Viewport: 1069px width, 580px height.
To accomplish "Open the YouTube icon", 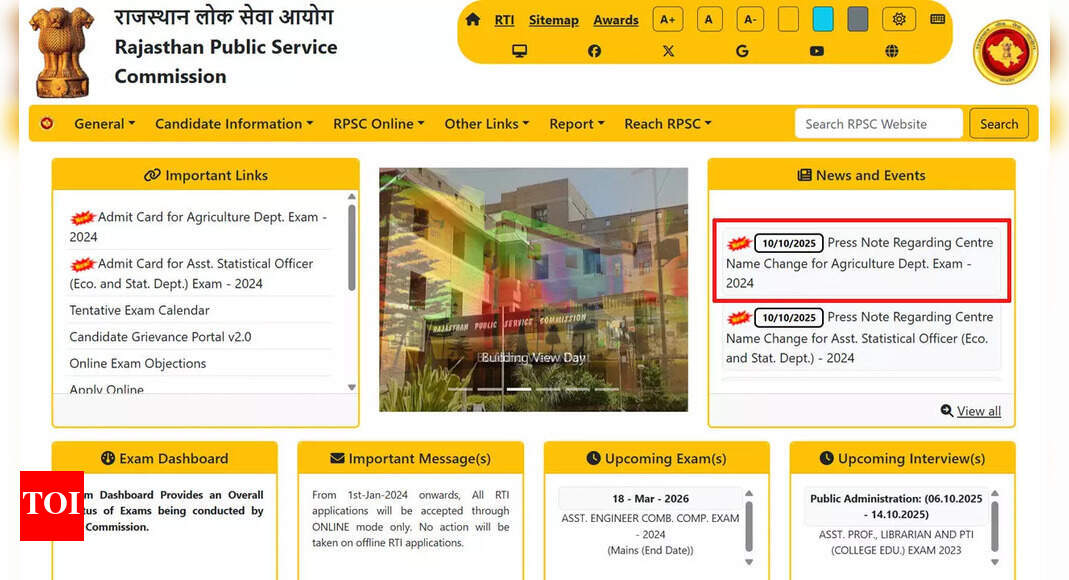I will click(817, 50).
